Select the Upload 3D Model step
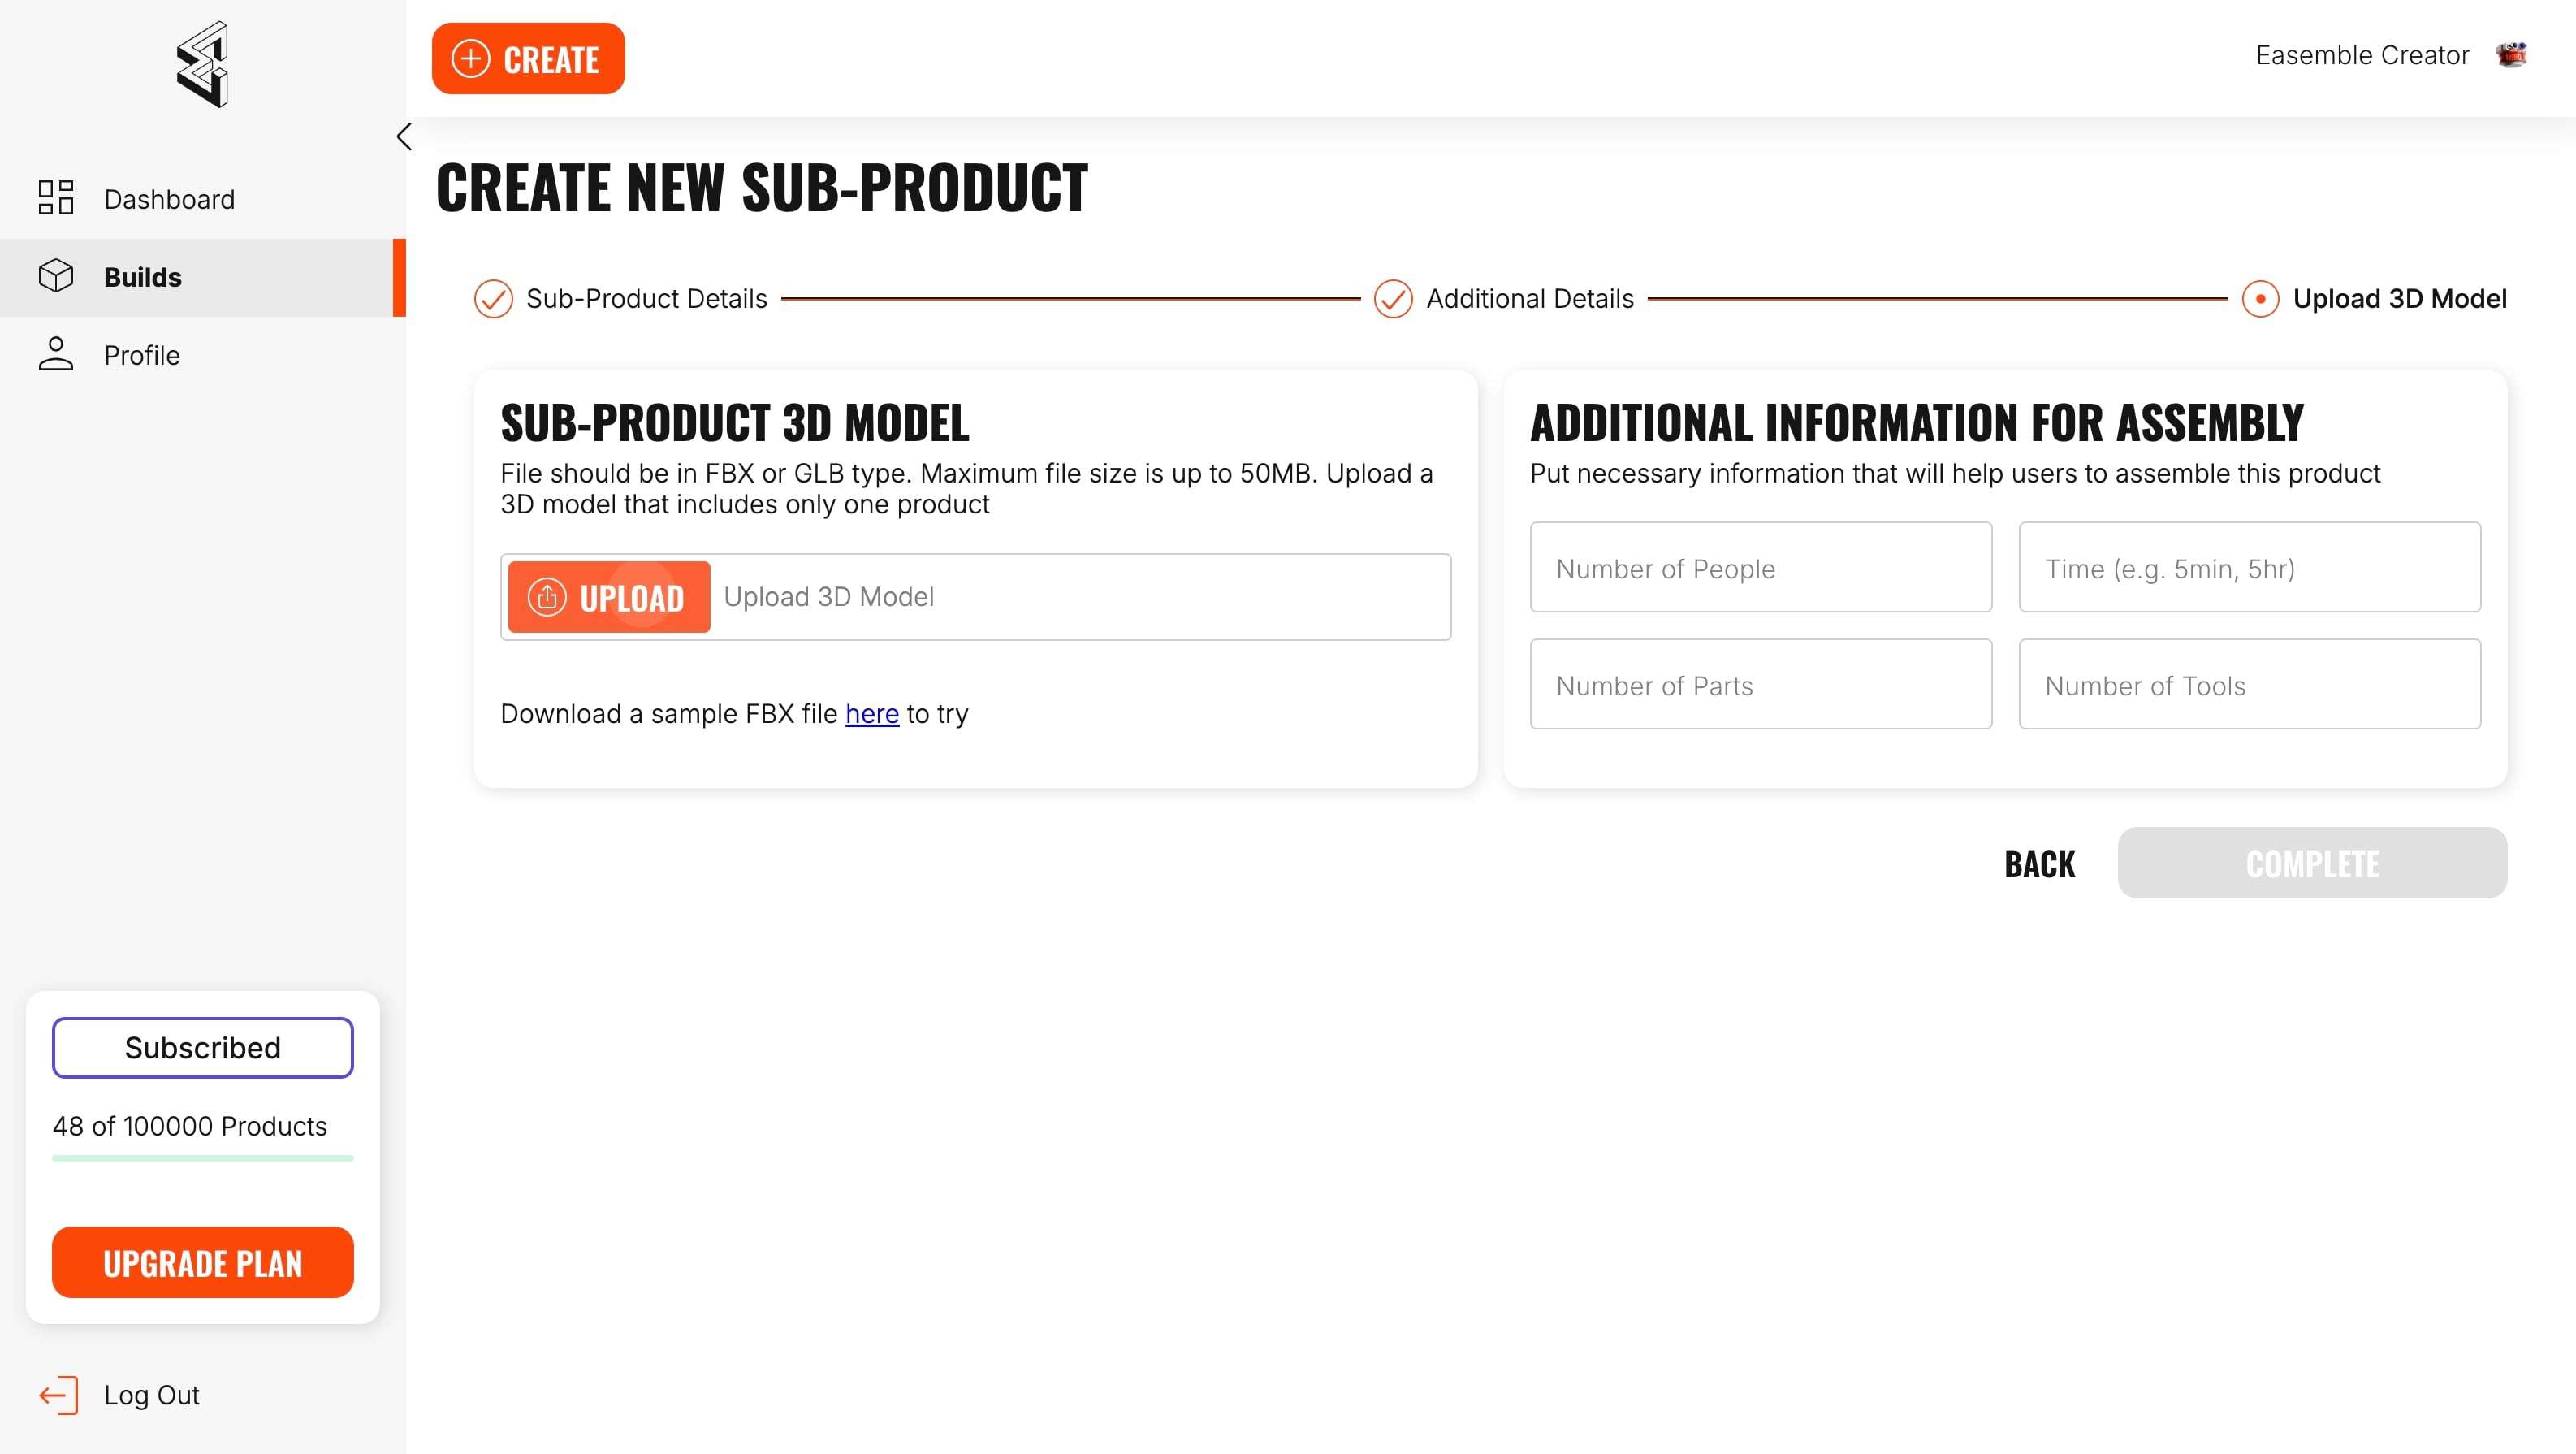 tap(2398, 299)
